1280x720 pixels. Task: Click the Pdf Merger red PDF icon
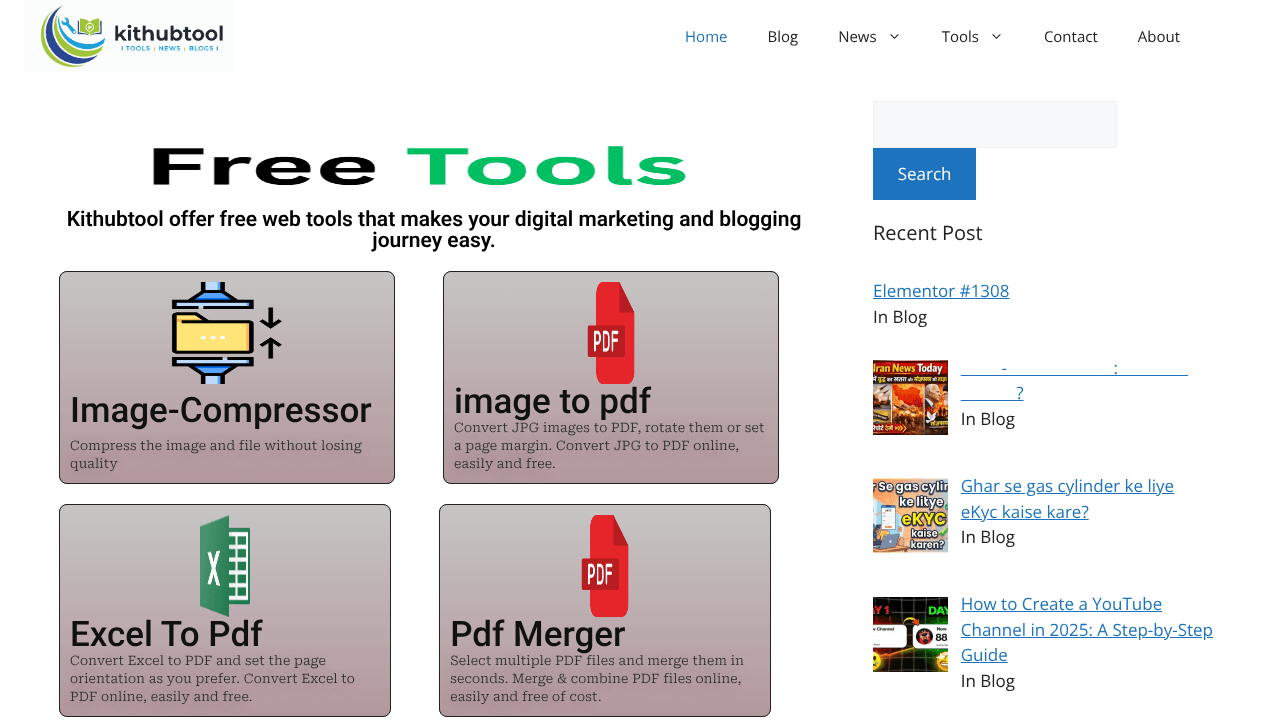point(605,566)
